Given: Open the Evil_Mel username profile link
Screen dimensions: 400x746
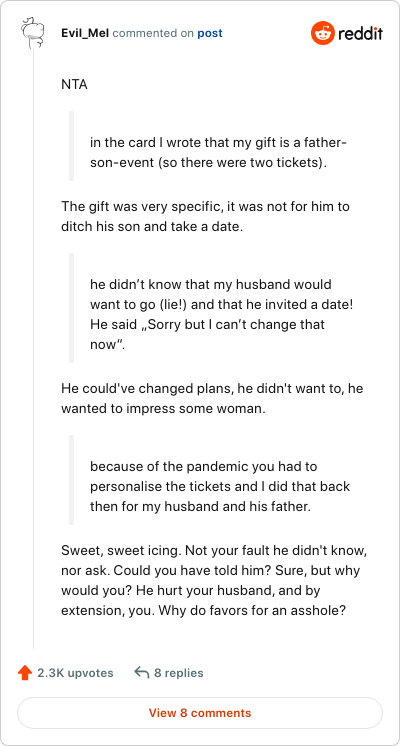Looking at the screenshot, I should pyautogui.click(x=86, y=33).
